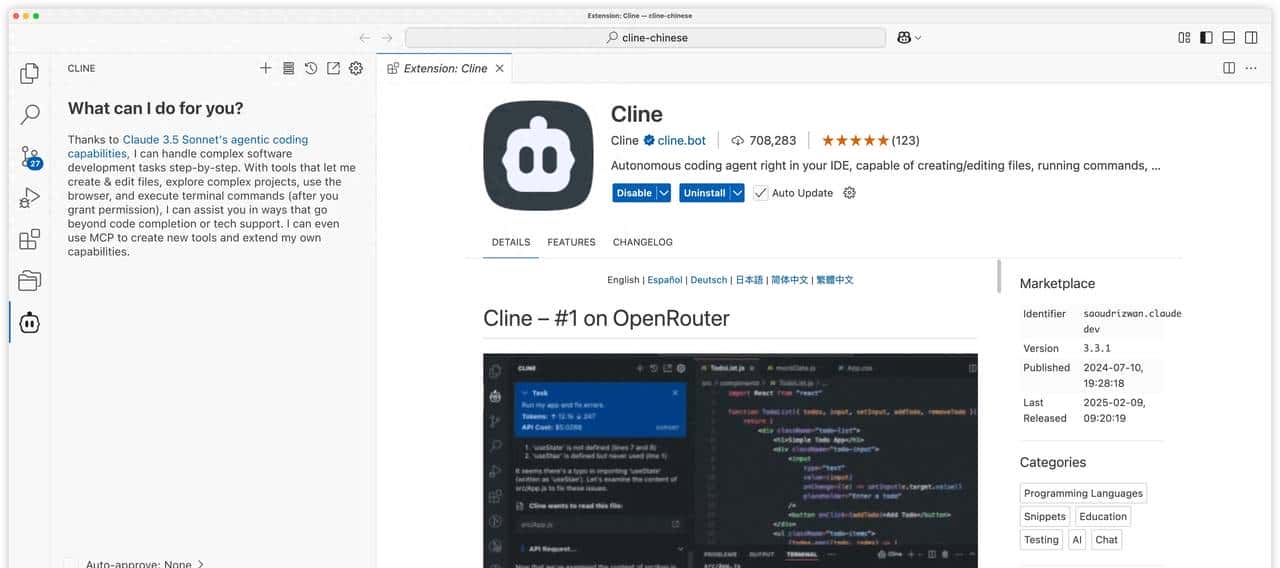Click the verified publisher badge
Screen dimensions: 1280x568
[648, 140]
